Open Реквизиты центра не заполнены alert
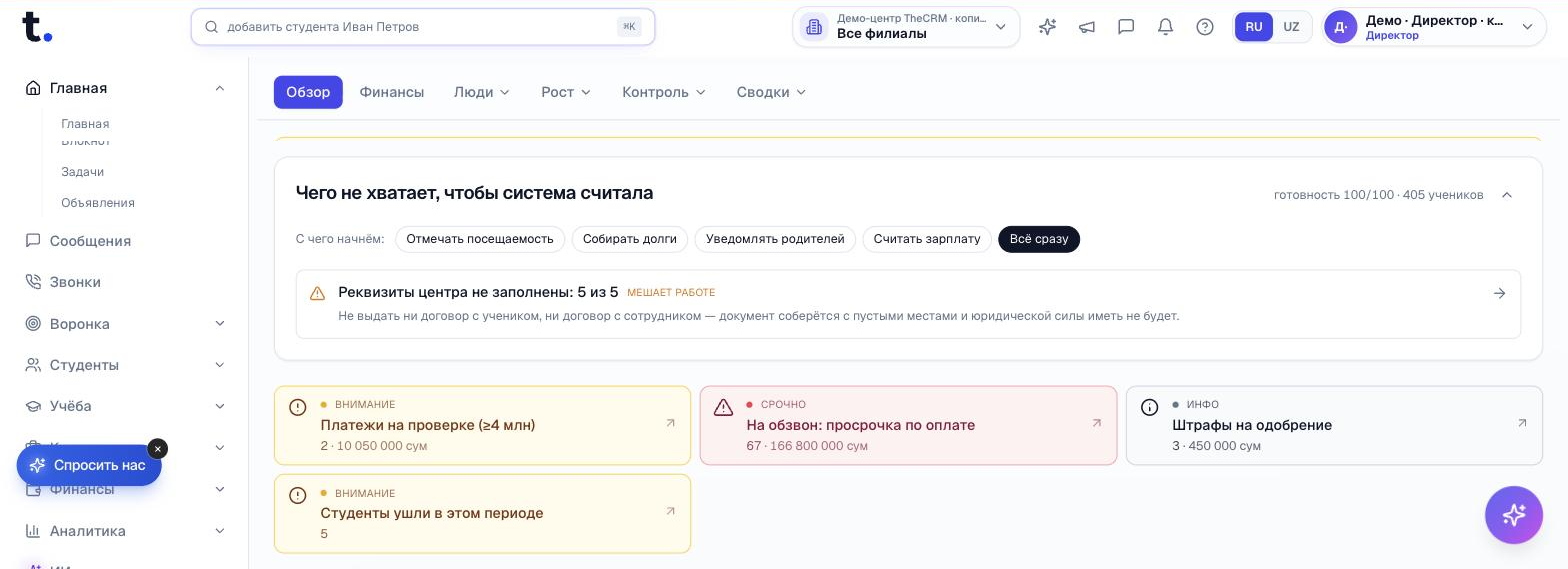 point(908,304)
